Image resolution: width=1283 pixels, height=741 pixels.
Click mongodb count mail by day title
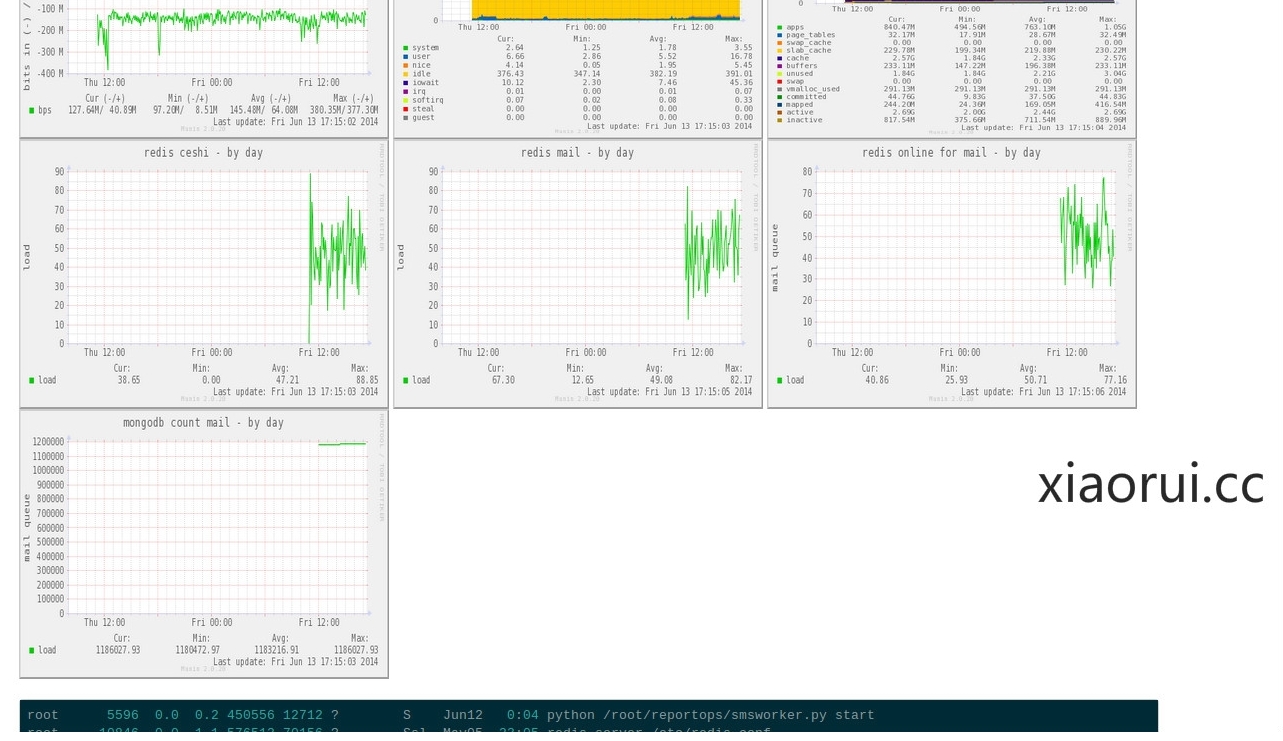point(203,423)
